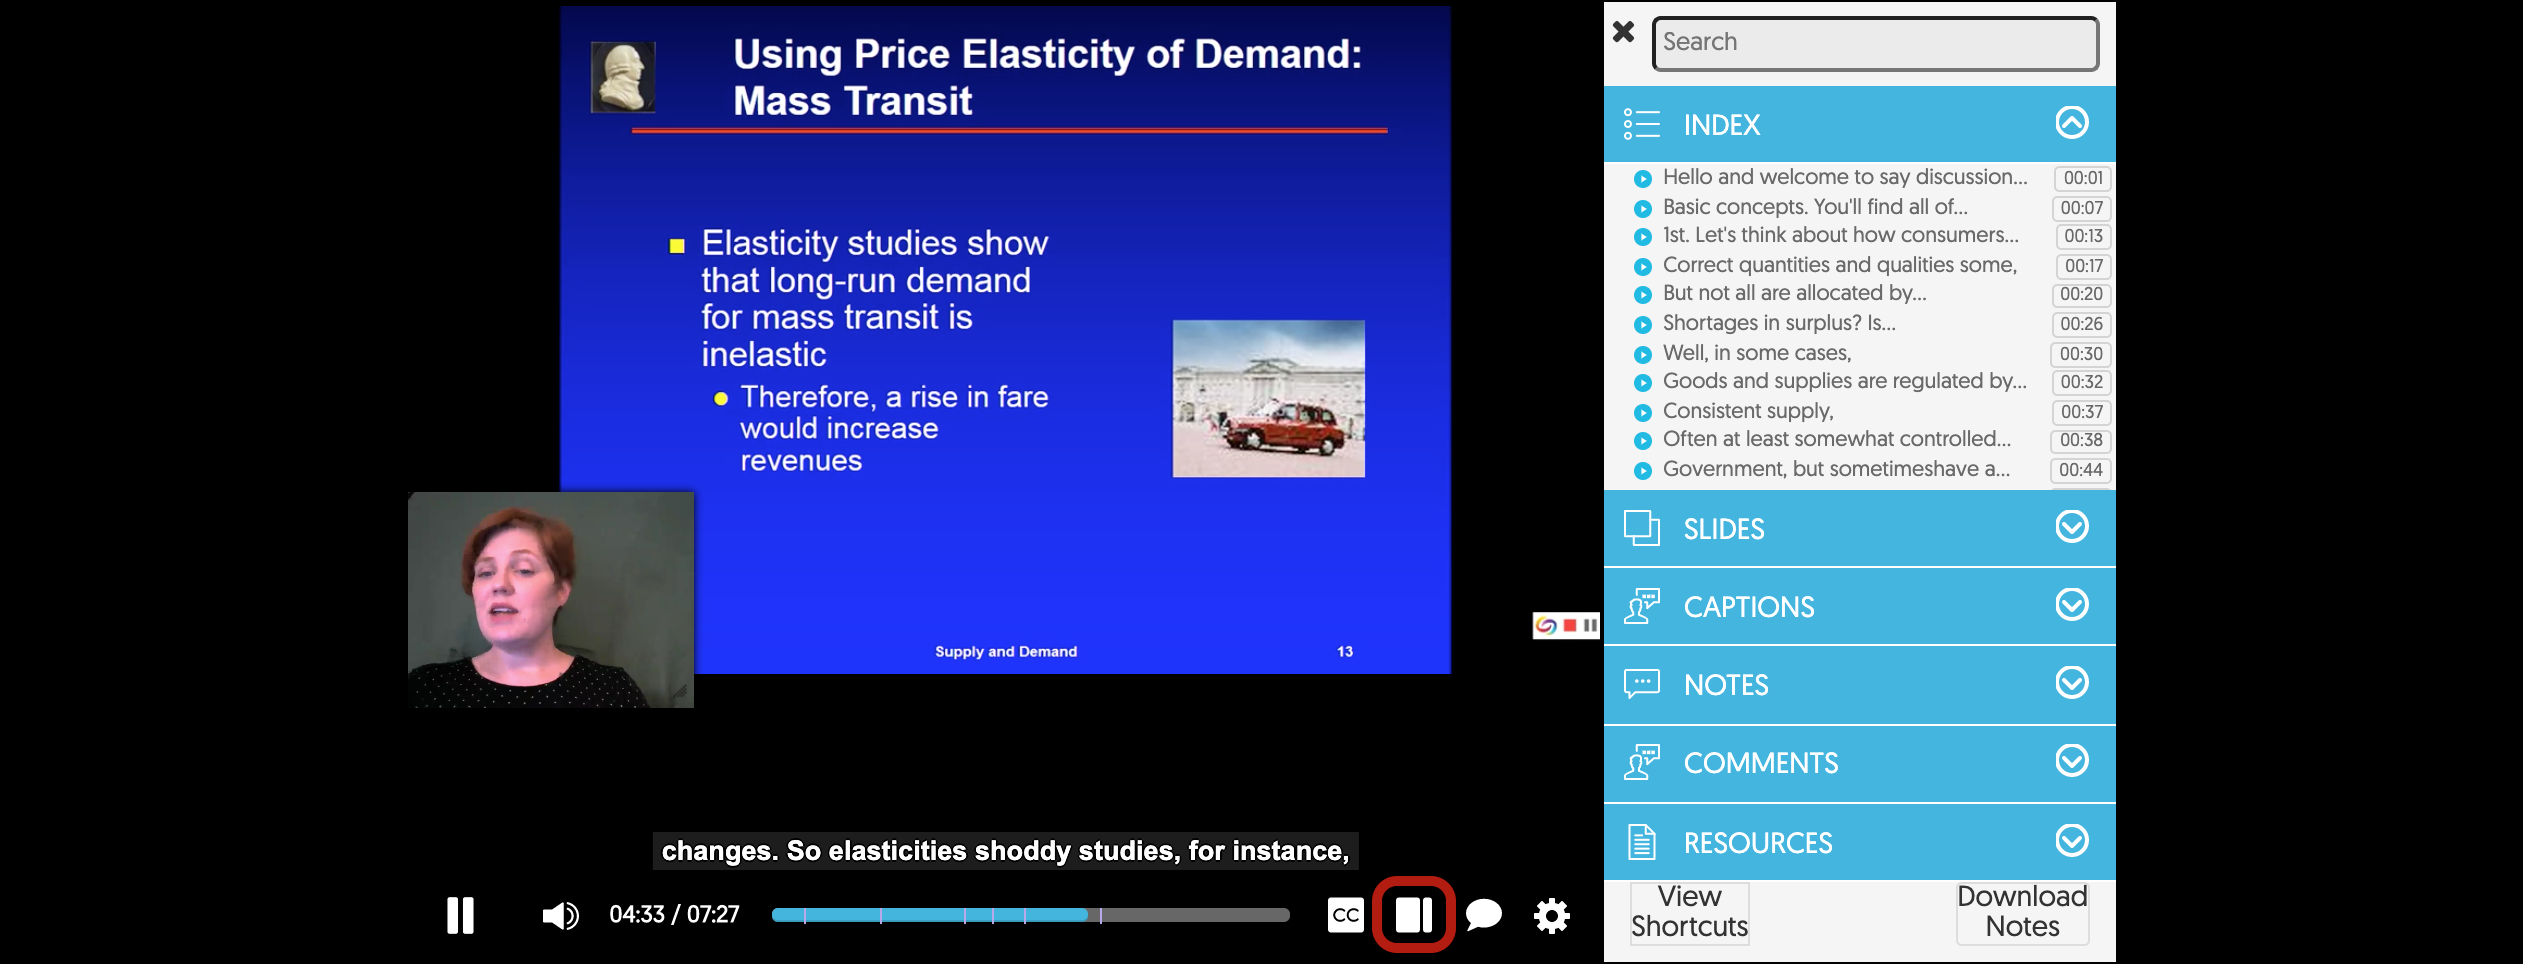Pause the video playback
This screenshot has height=964, width=2523.
click(x=460, y=915)
